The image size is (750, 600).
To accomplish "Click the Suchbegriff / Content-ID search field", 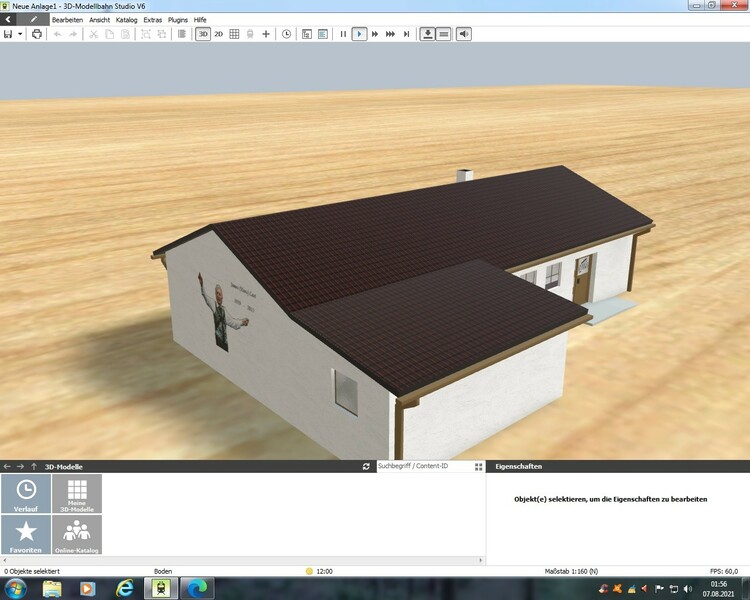I will pos(422,466).
